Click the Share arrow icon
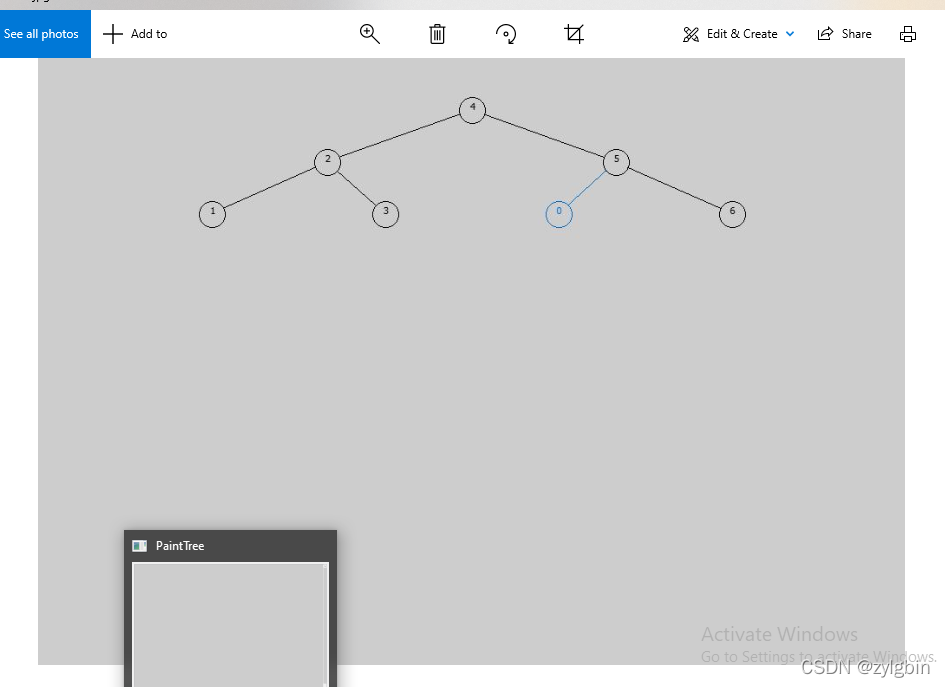The image size is (945, 687). [825, 34]
